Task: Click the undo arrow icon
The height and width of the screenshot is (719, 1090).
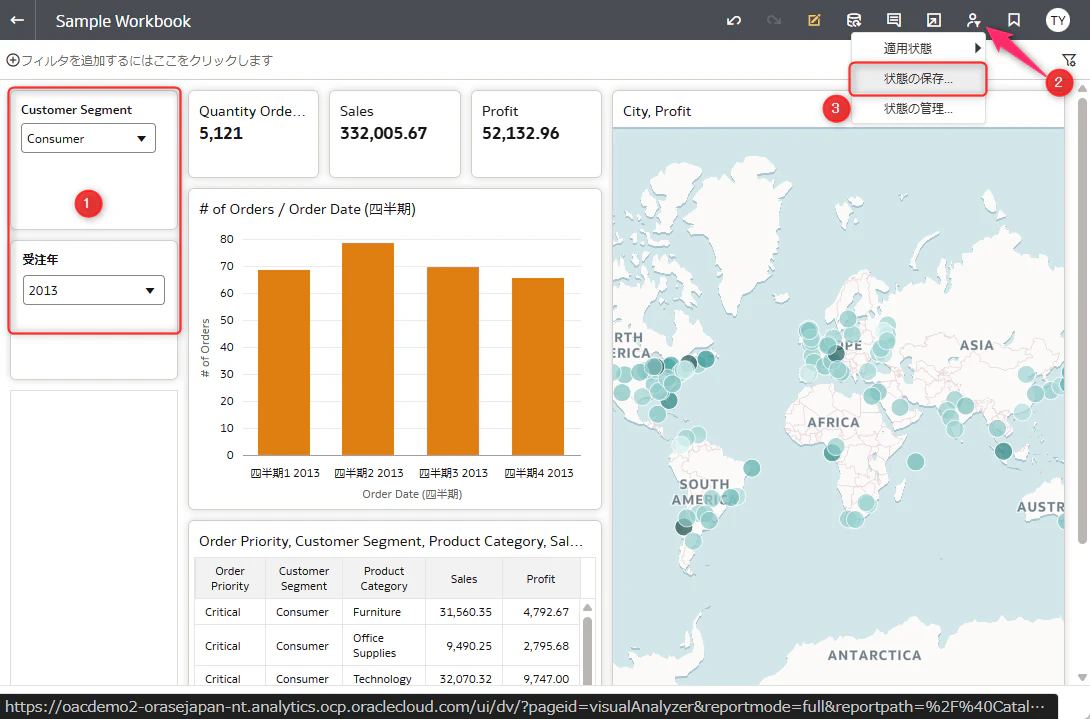Action: [x=734, y=20]
